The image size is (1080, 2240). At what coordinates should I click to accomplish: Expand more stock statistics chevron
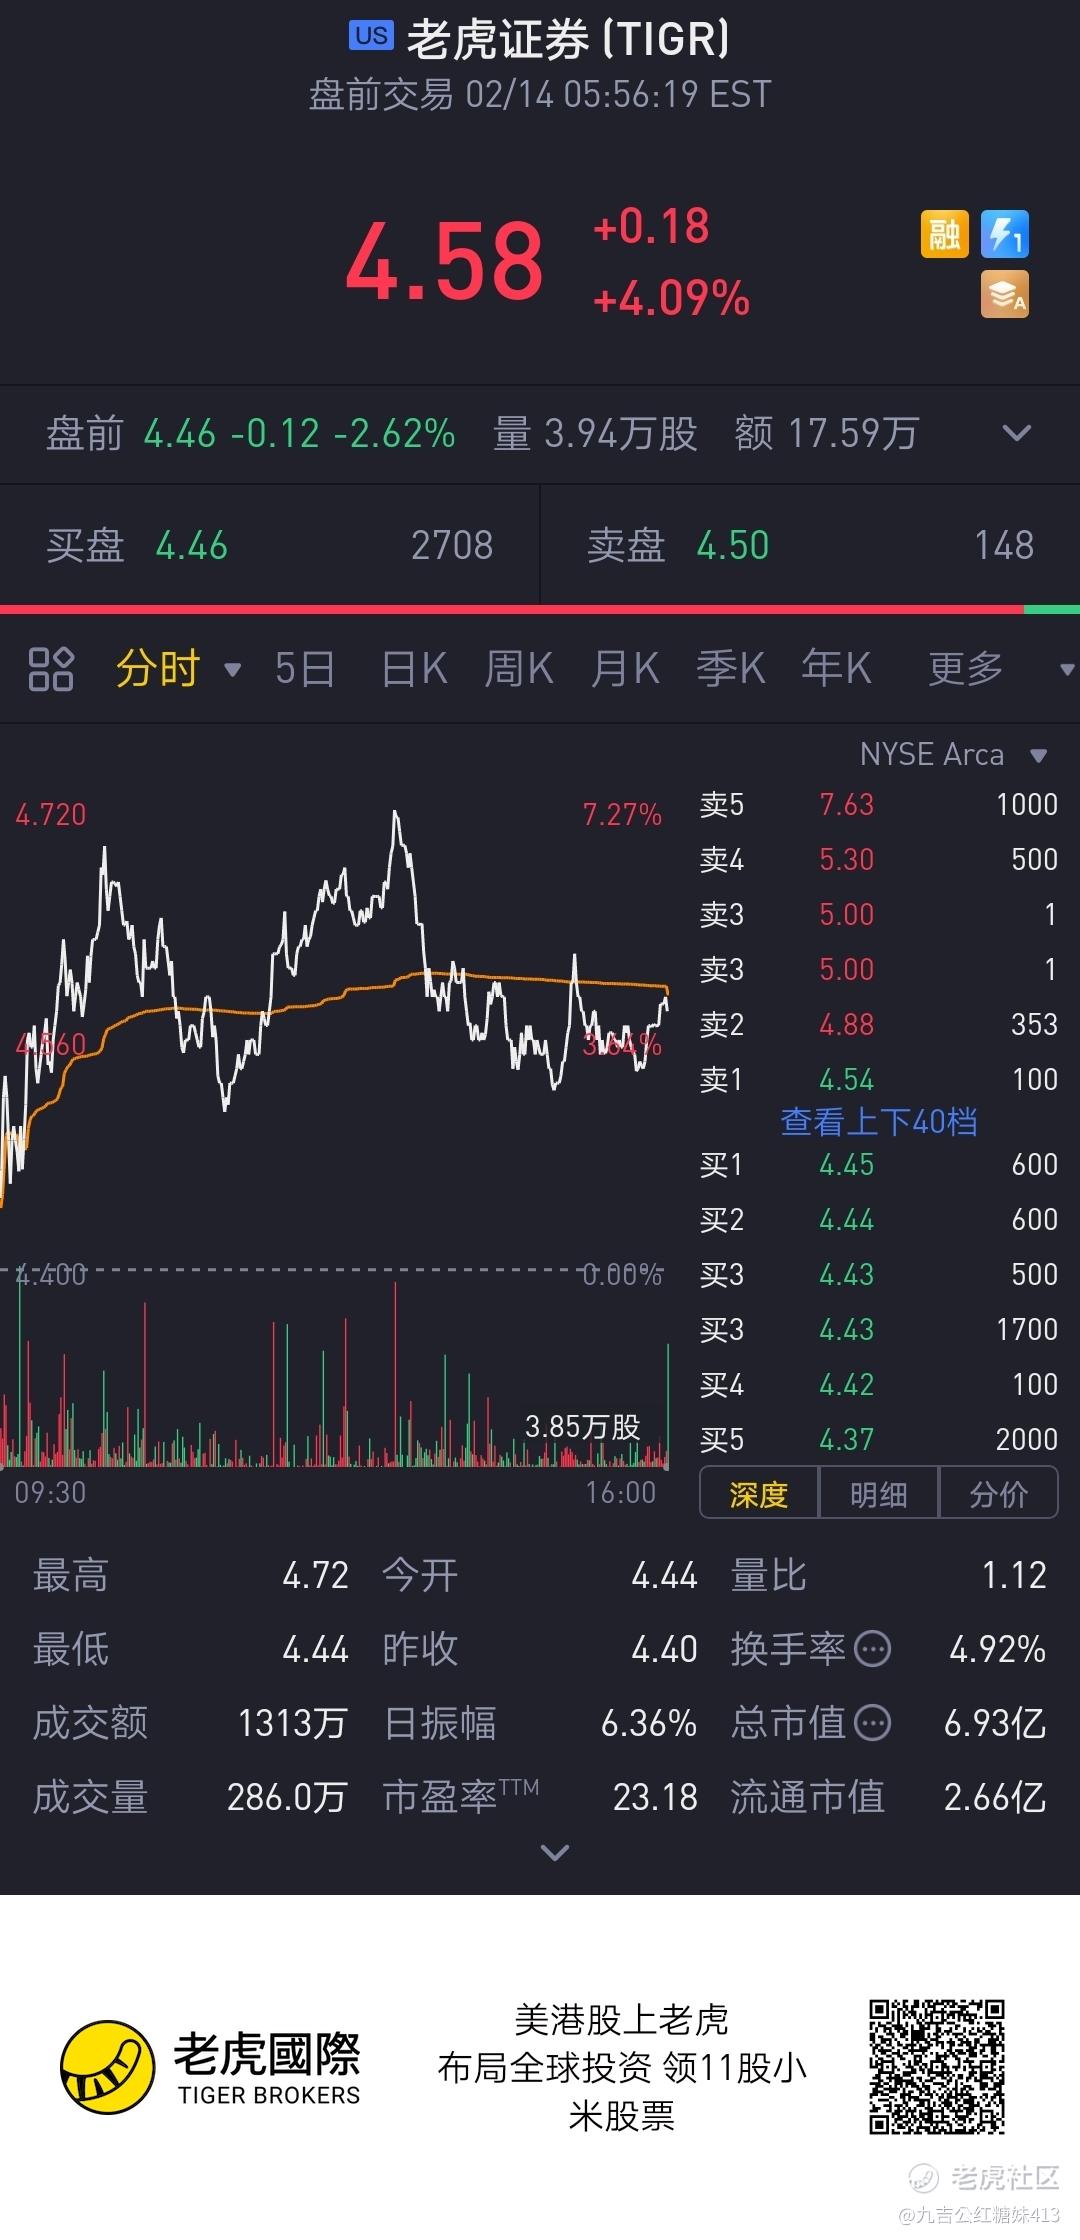tap(554, 1852)
